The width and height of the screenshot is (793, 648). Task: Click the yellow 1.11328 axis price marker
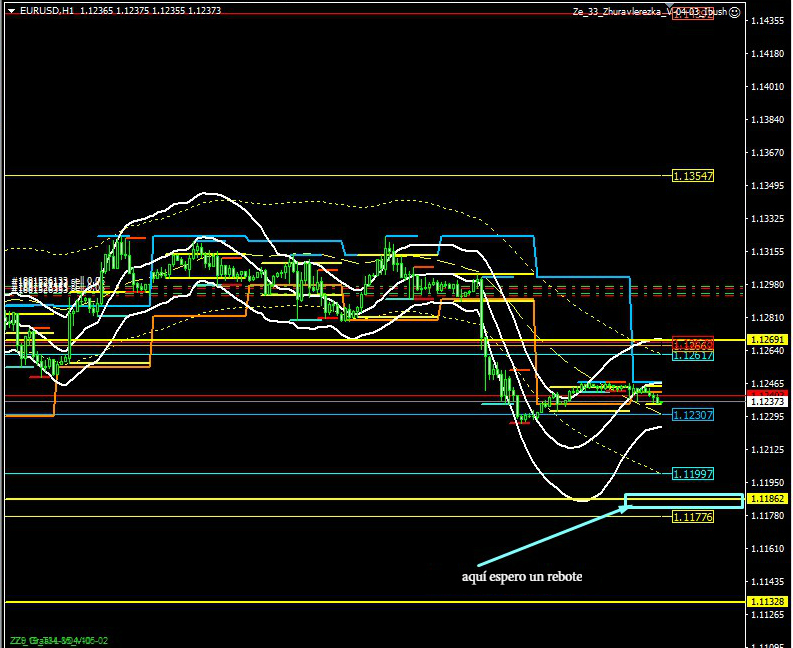click(x=767, y=601)
